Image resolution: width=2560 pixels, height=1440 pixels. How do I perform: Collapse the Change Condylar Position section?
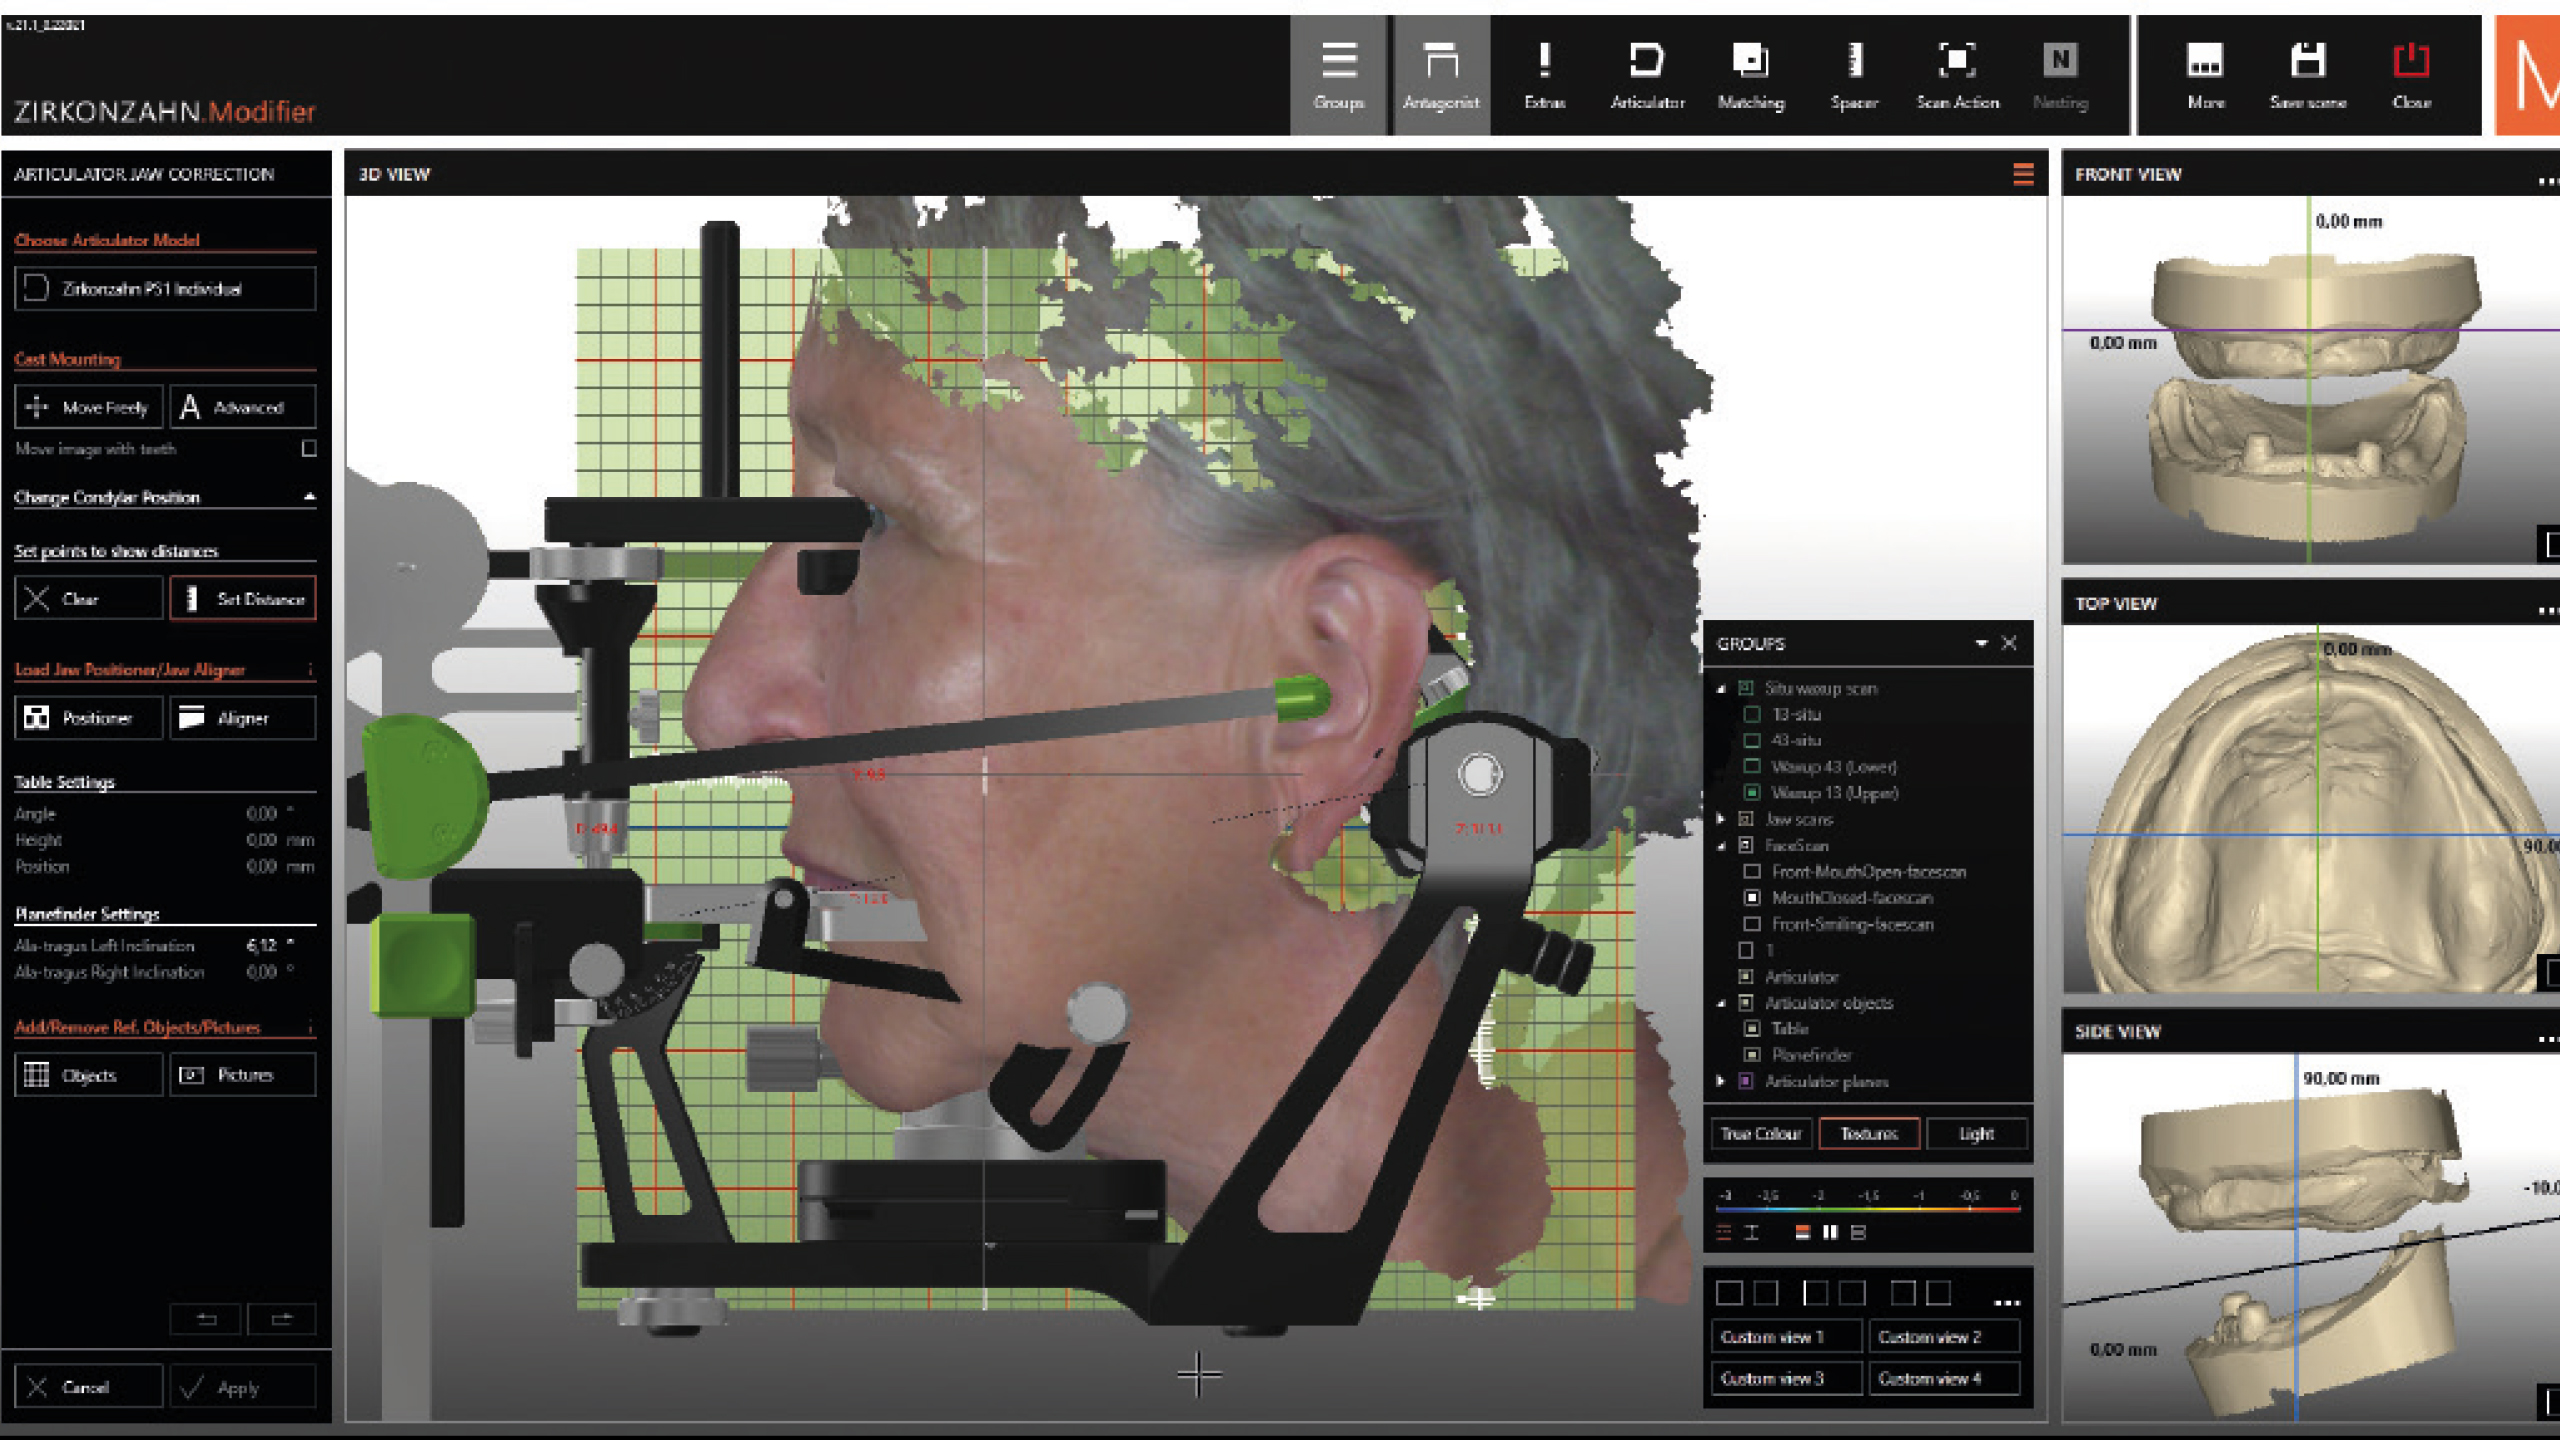[x=309, y=497]
